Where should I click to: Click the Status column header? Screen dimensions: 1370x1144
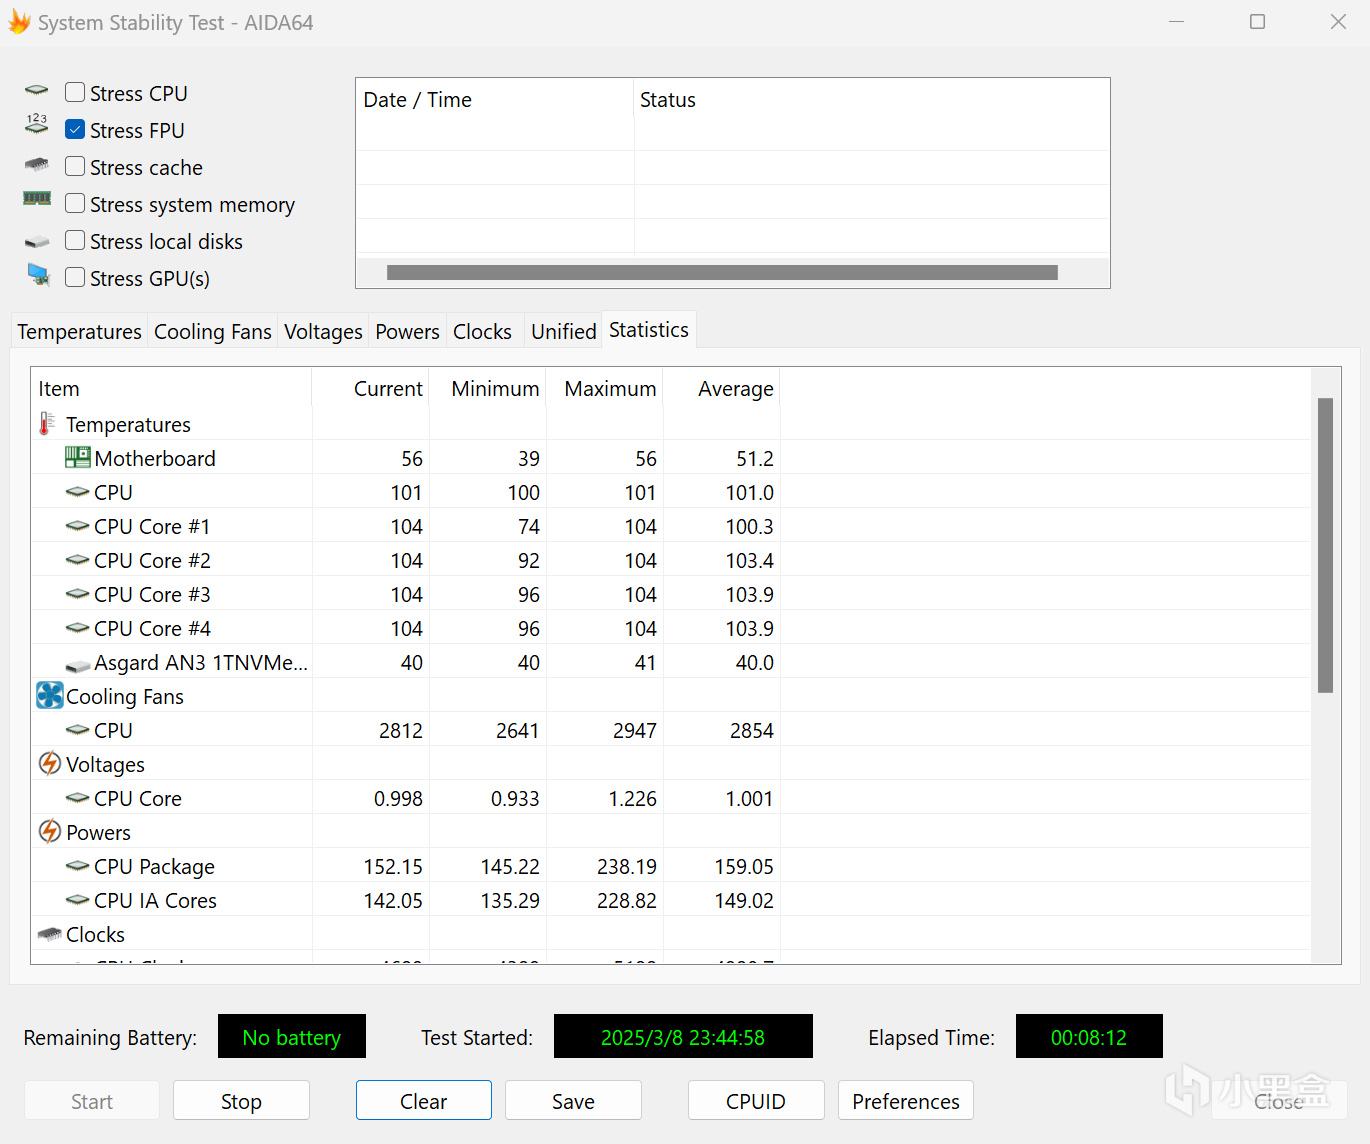click(871, 100)
